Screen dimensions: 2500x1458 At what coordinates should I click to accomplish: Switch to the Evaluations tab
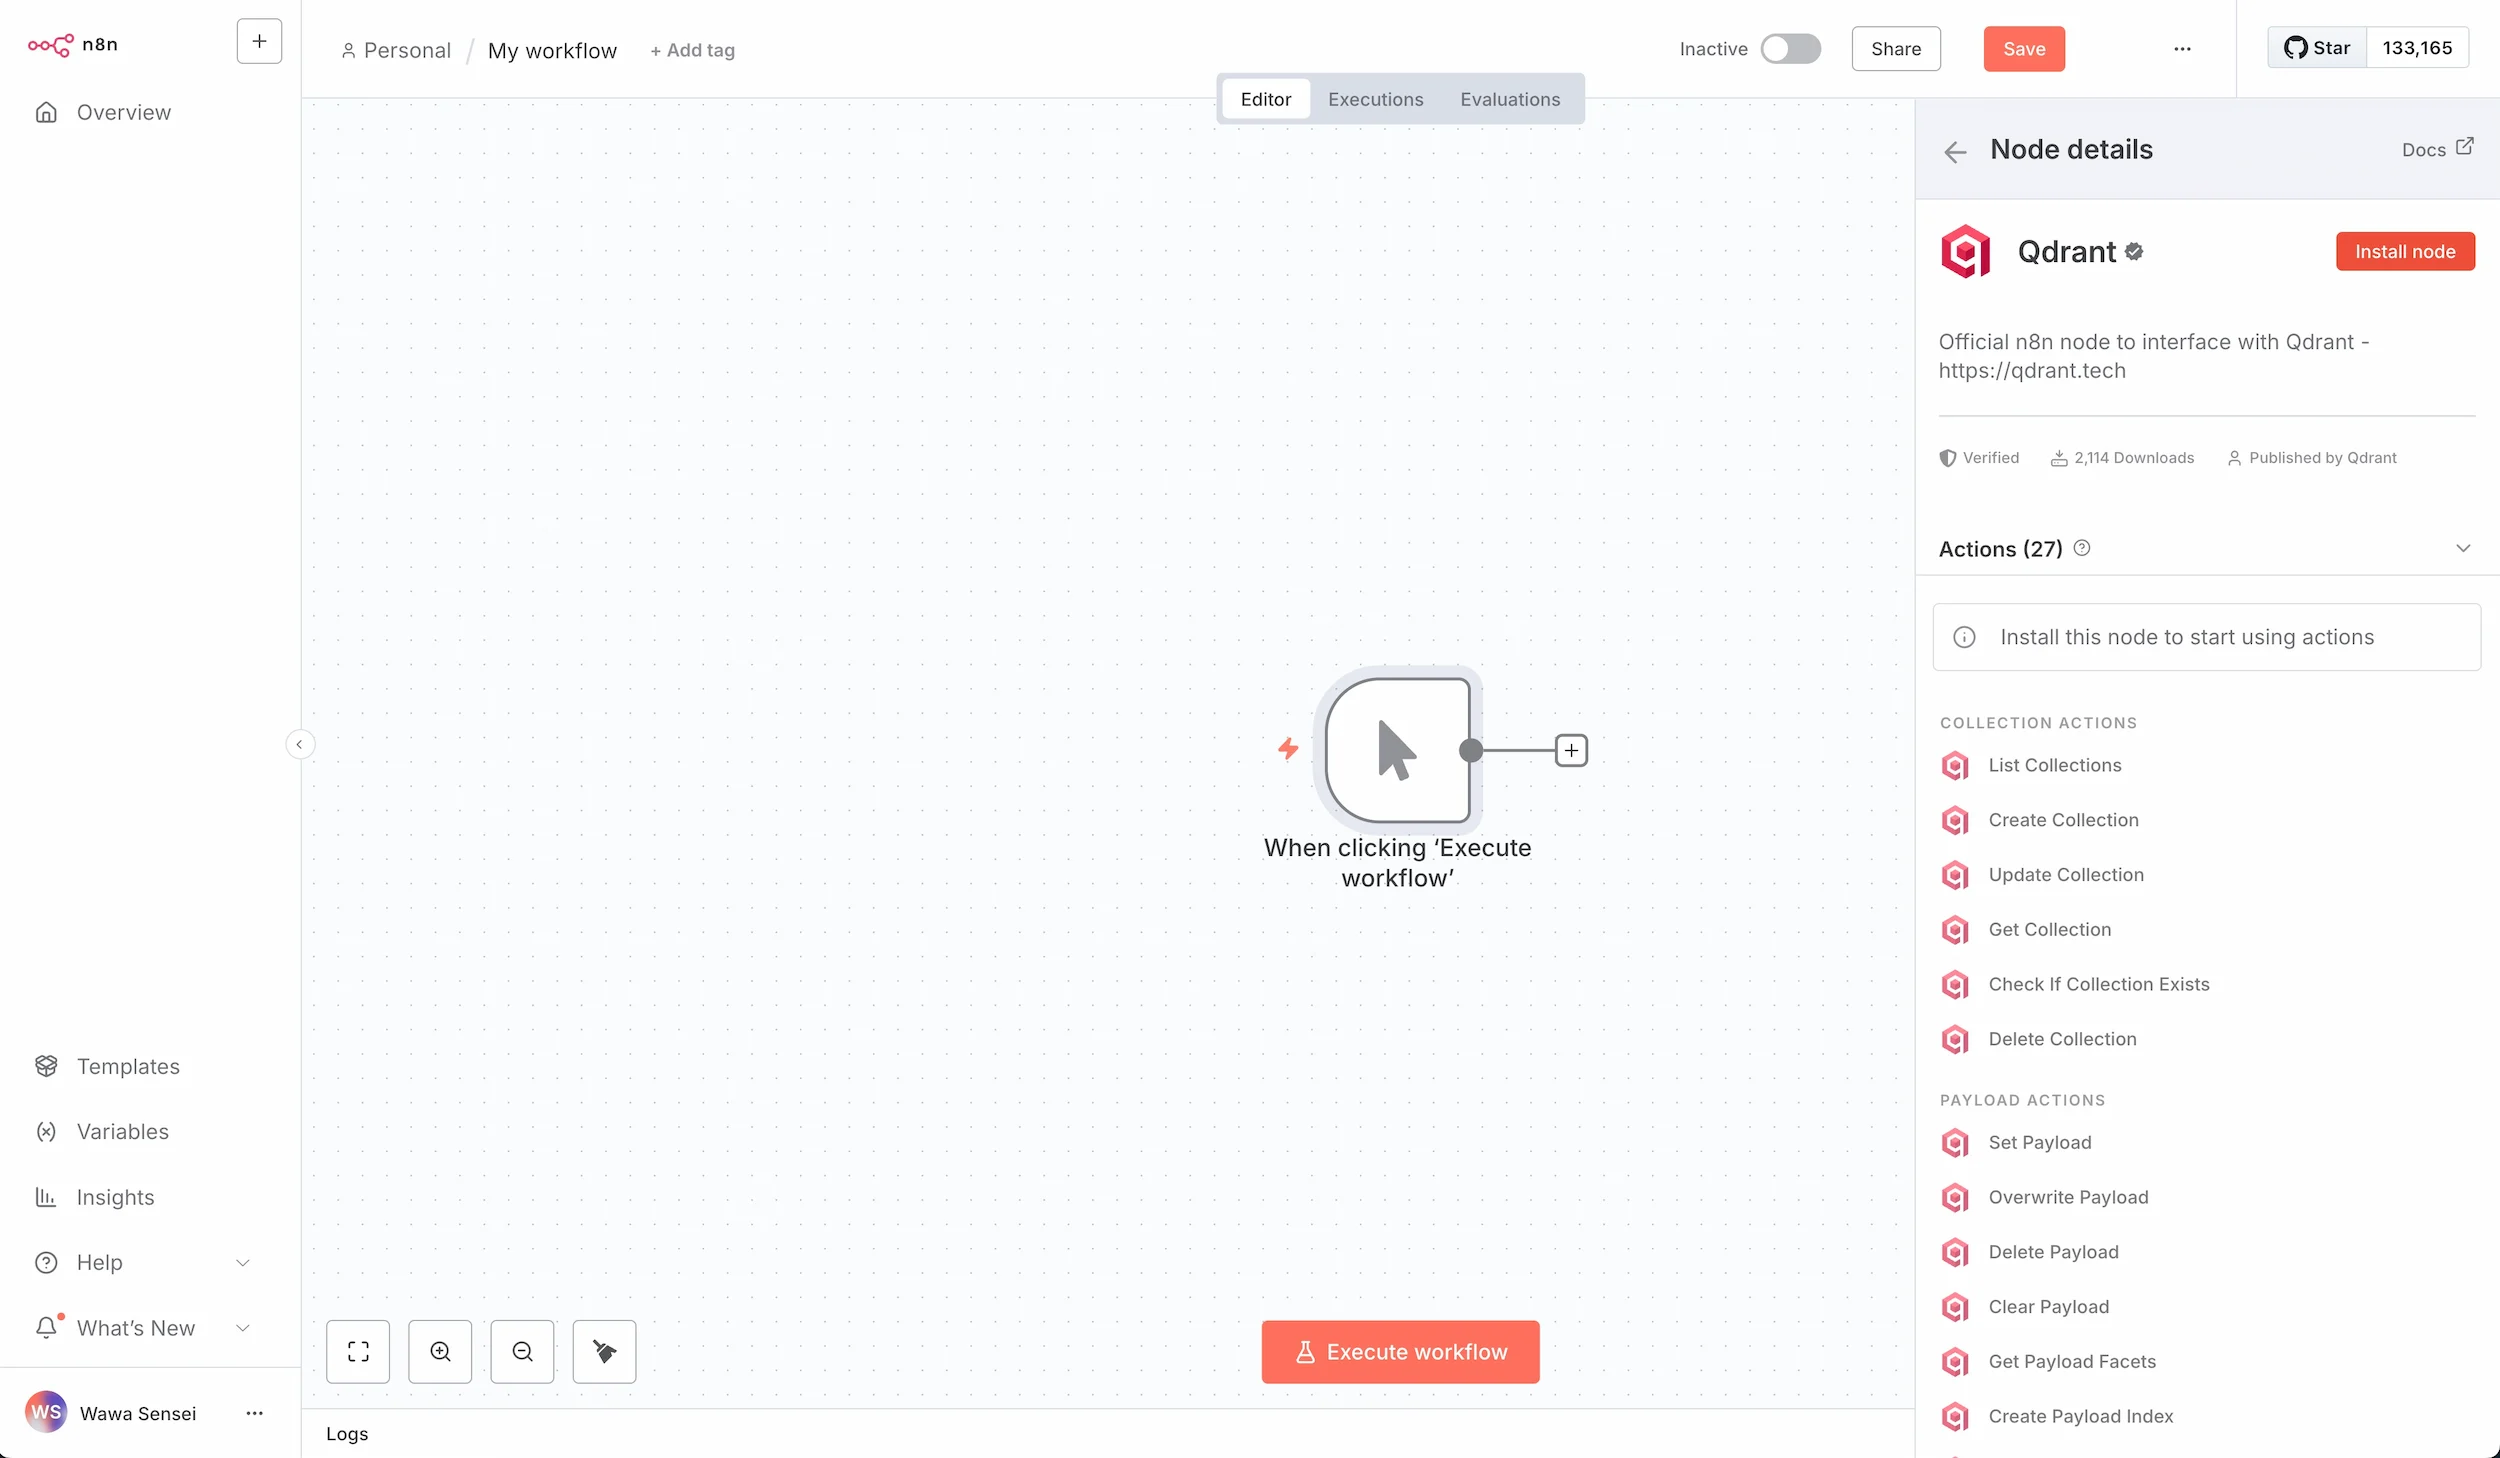point(1509,99)
